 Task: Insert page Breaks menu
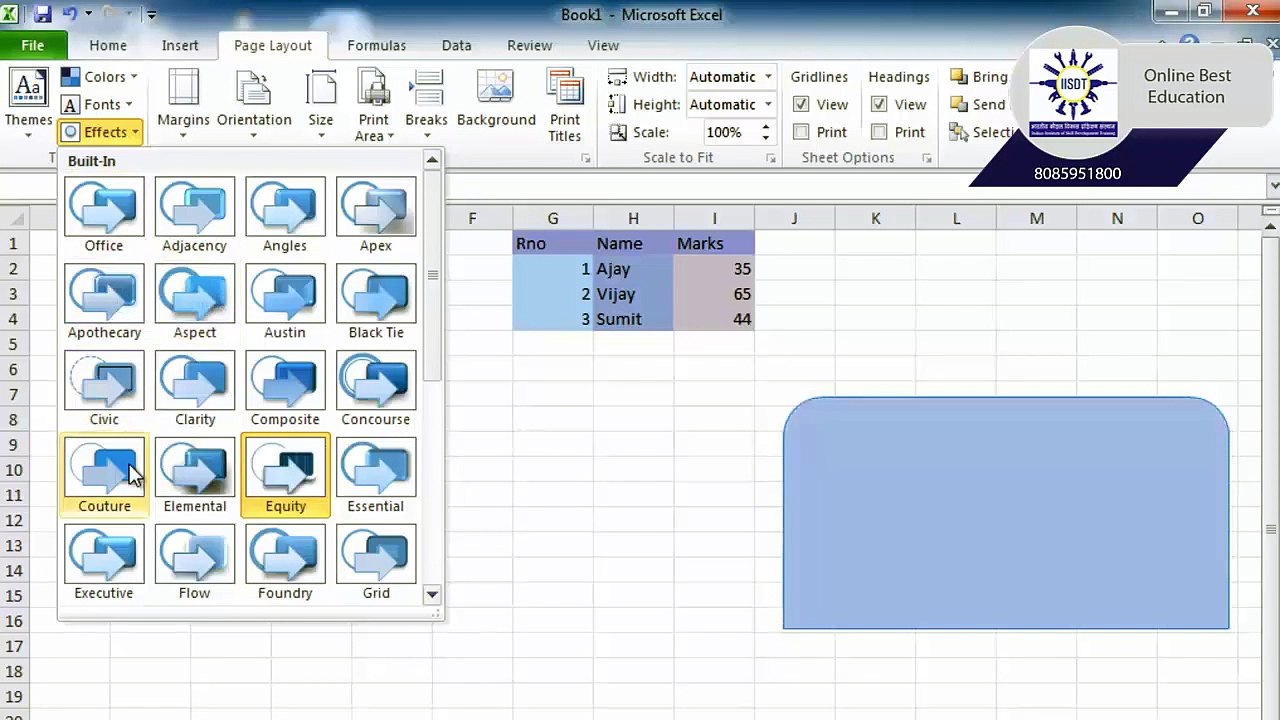point(426,105)
